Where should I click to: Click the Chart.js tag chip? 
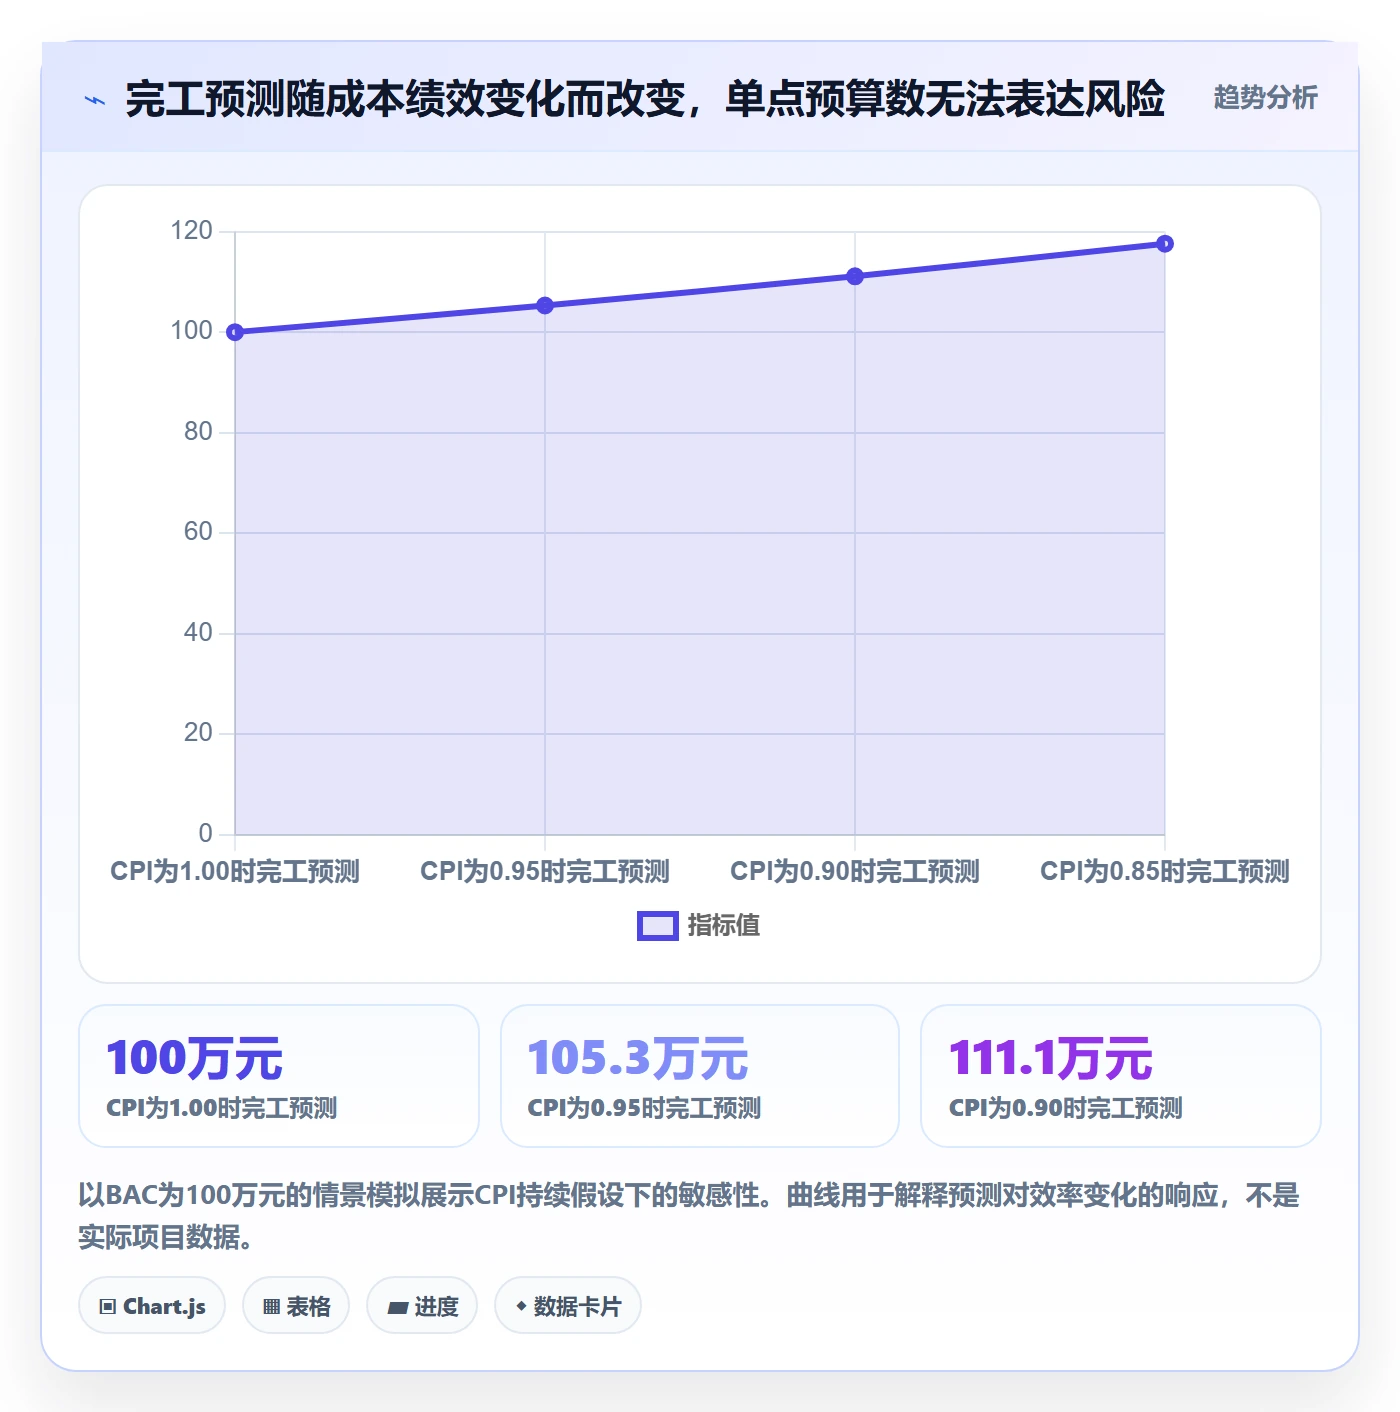pyautogui.click(x=152, y=1306)
